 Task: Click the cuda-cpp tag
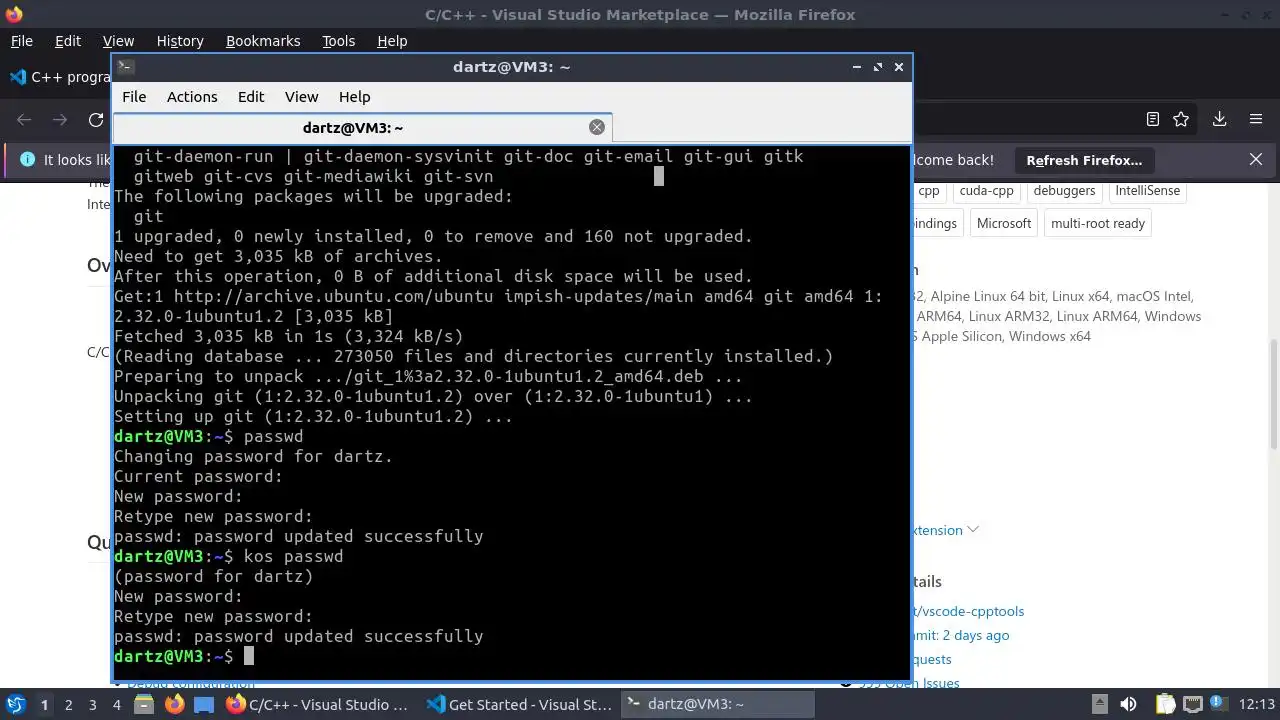click(986, 191)
